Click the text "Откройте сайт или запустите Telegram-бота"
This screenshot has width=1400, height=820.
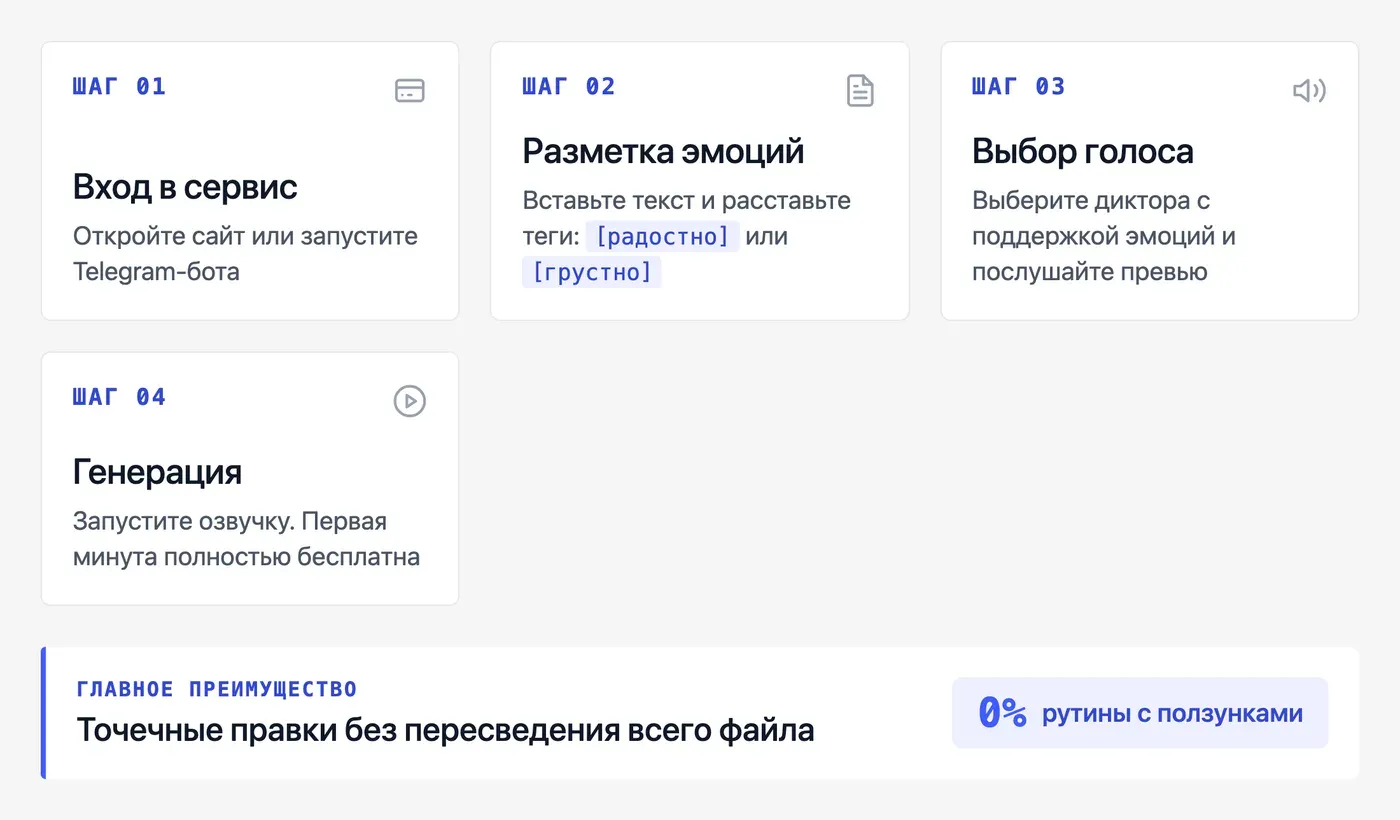[245, 254]
